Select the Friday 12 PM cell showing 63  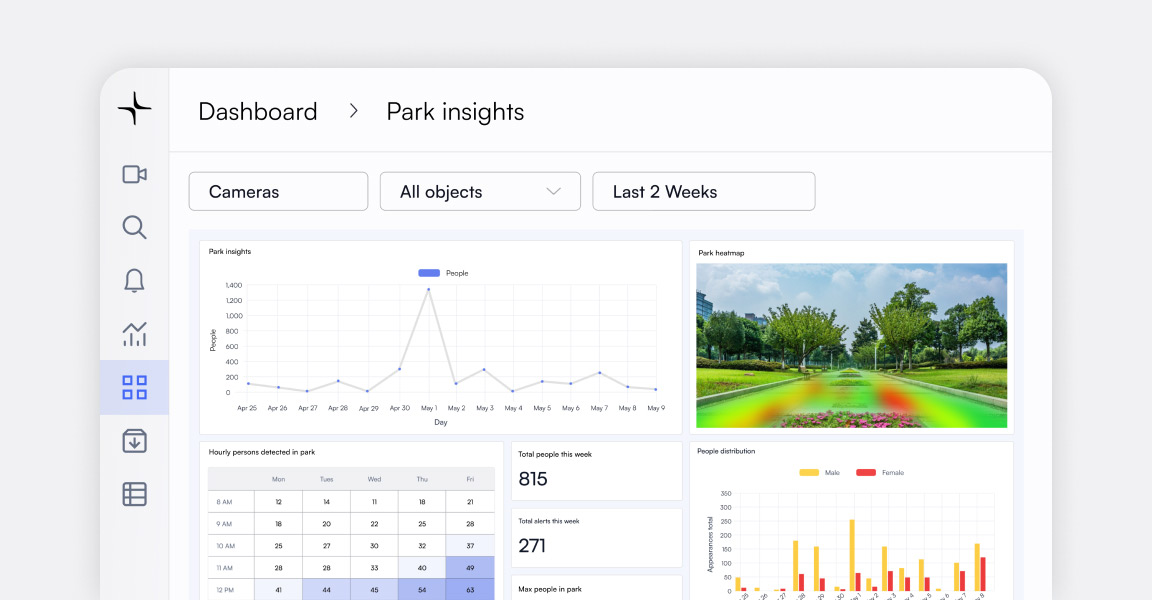470,589
